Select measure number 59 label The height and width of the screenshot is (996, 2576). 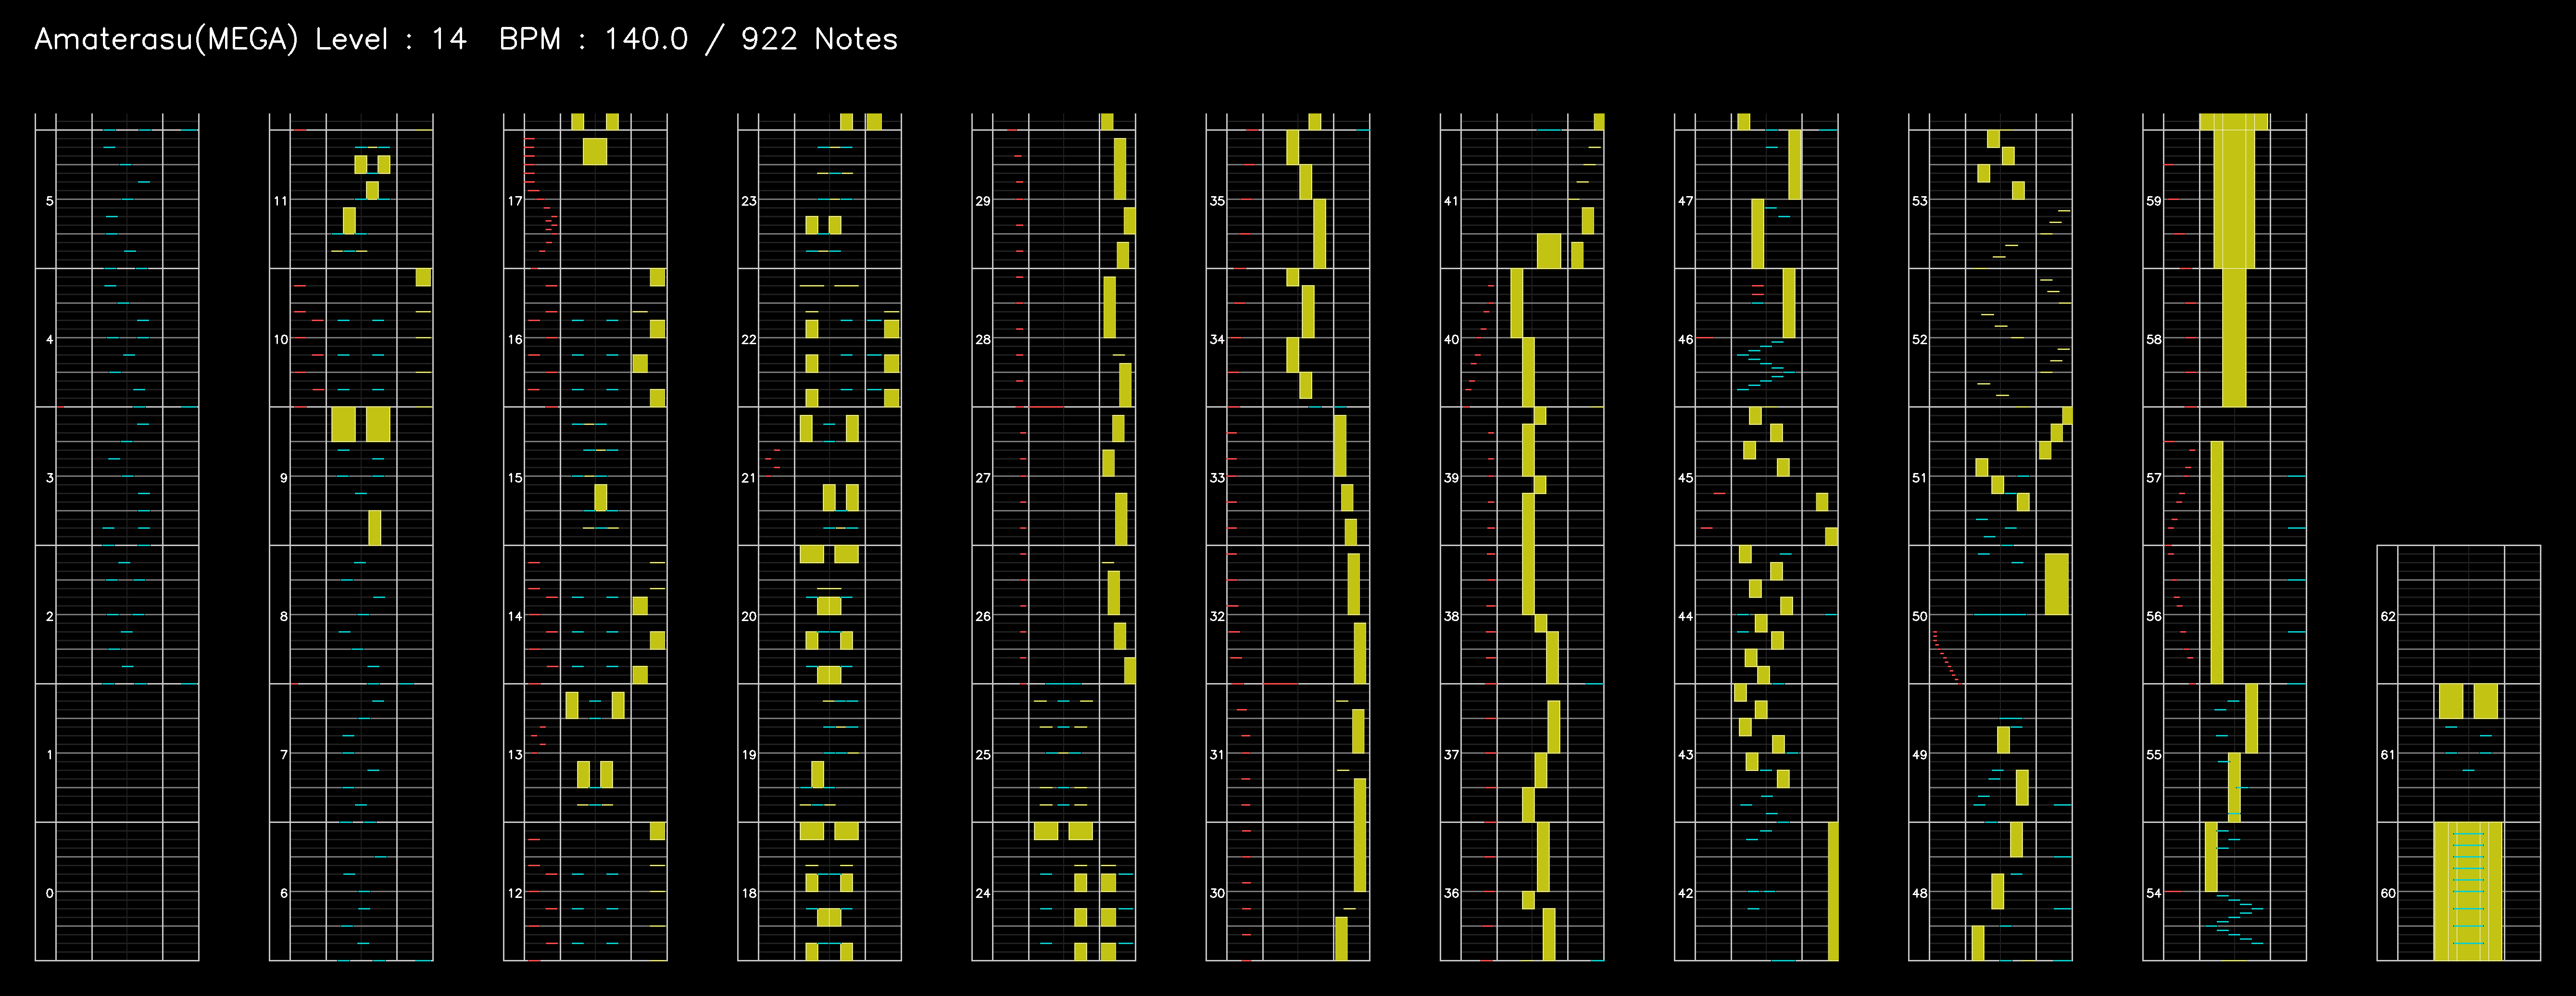click(2154, 201)
